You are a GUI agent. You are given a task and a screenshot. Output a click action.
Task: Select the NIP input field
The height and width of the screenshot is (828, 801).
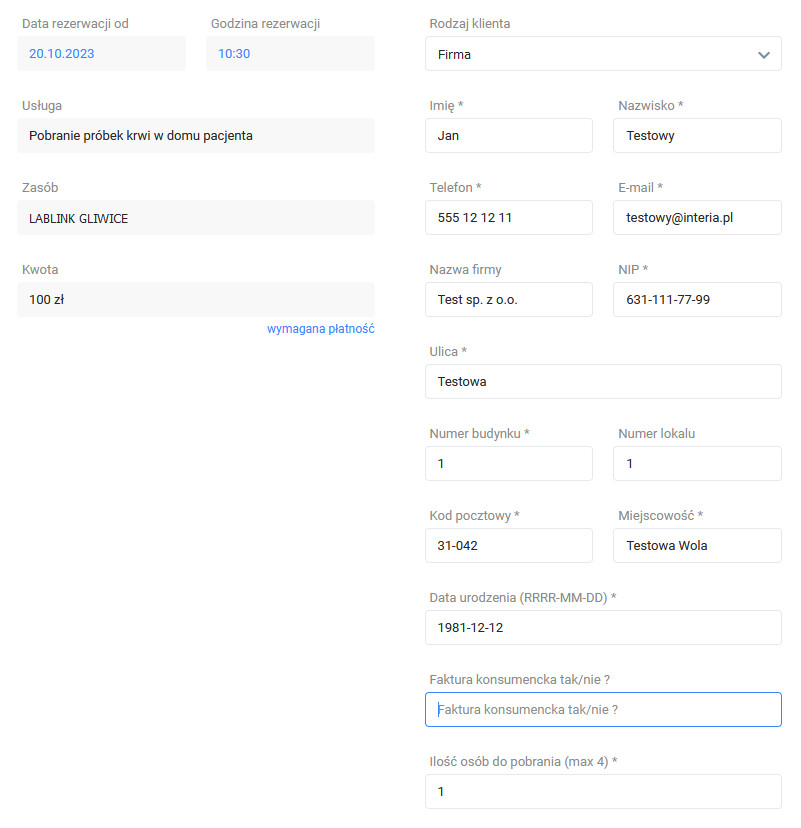[x=697, y=299]
